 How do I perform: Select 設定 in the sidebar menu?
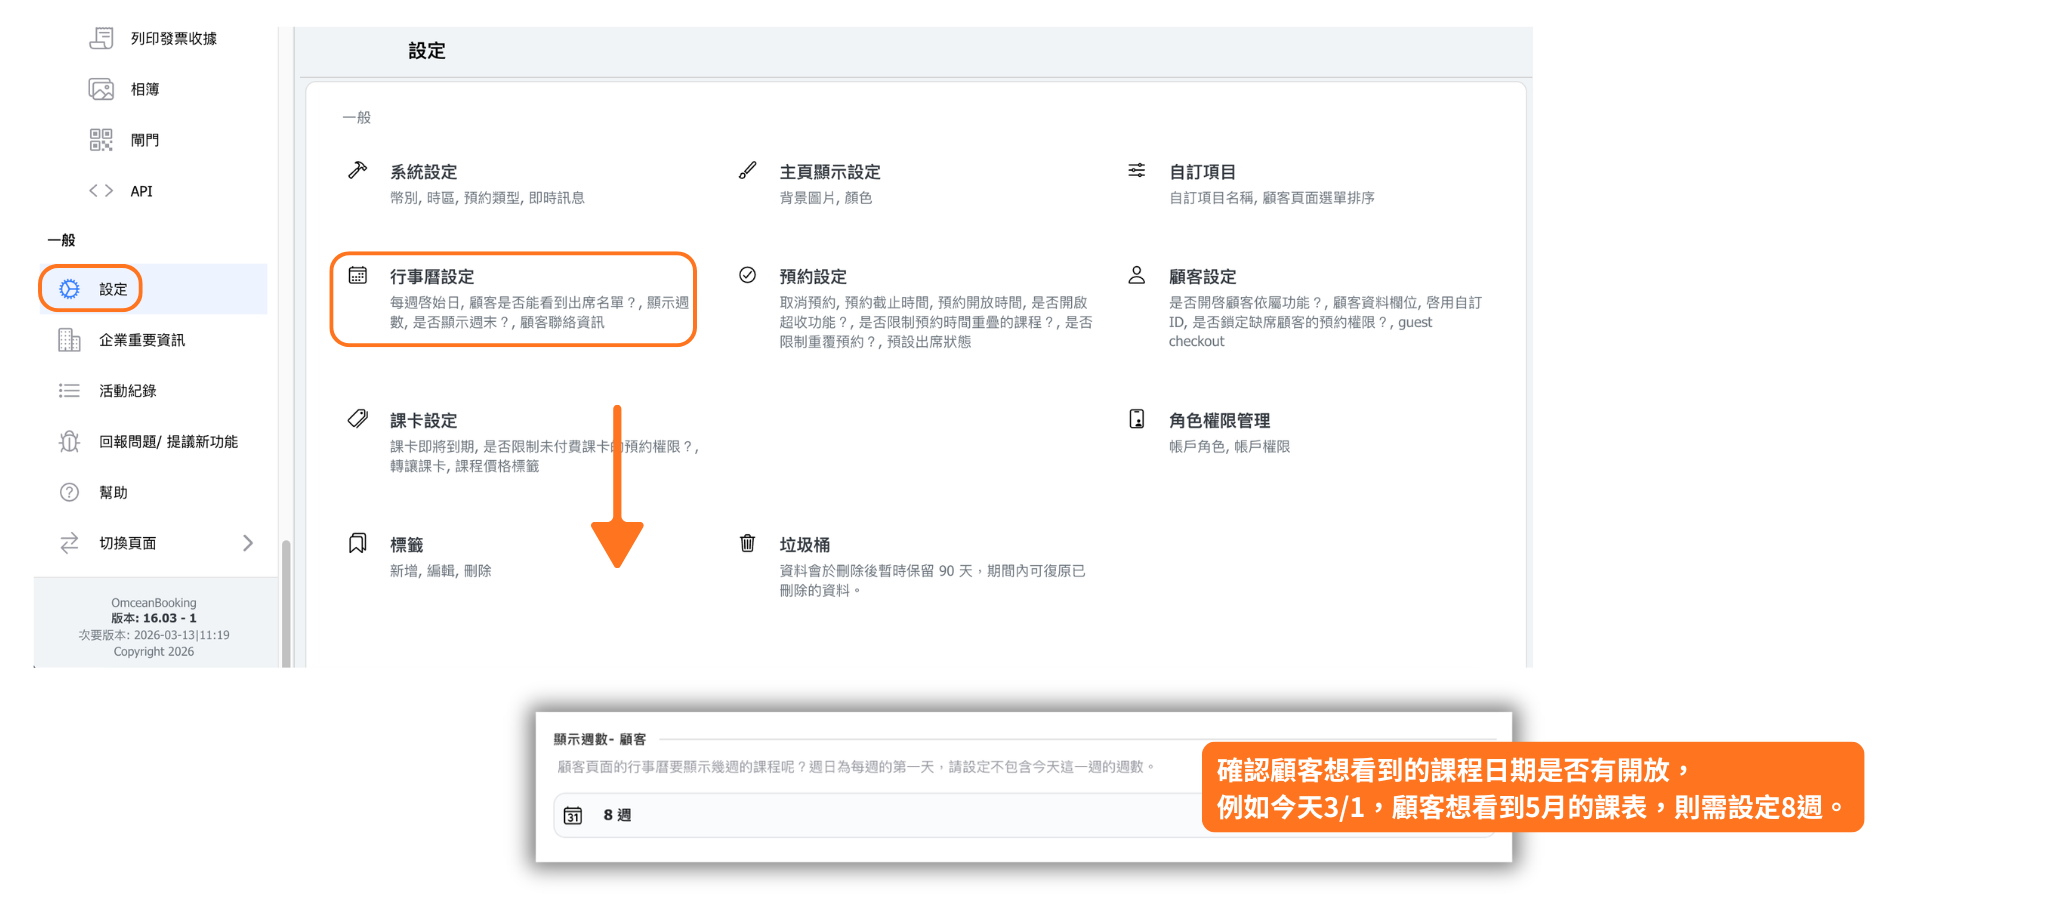click(x=112, y=289)
